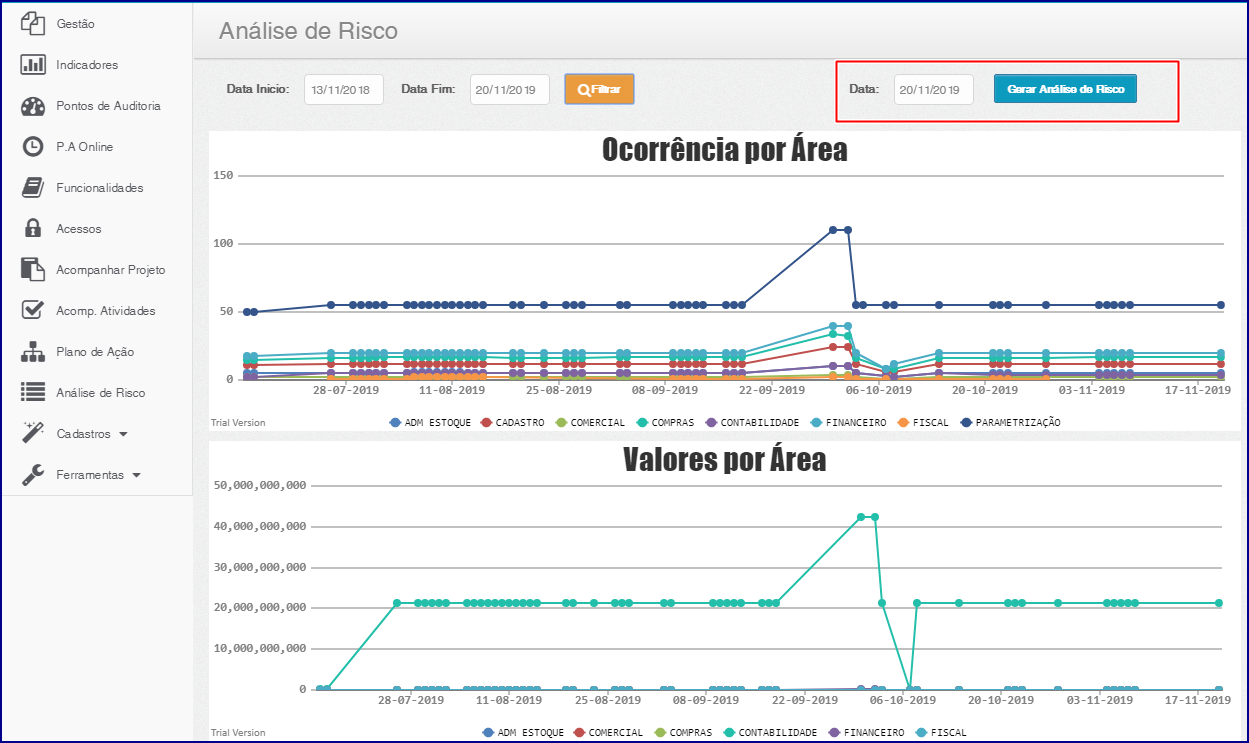
Task: Select the Pontos de Auditoria gauge icon
Action: pyautogui.click(x=33, y=106)
